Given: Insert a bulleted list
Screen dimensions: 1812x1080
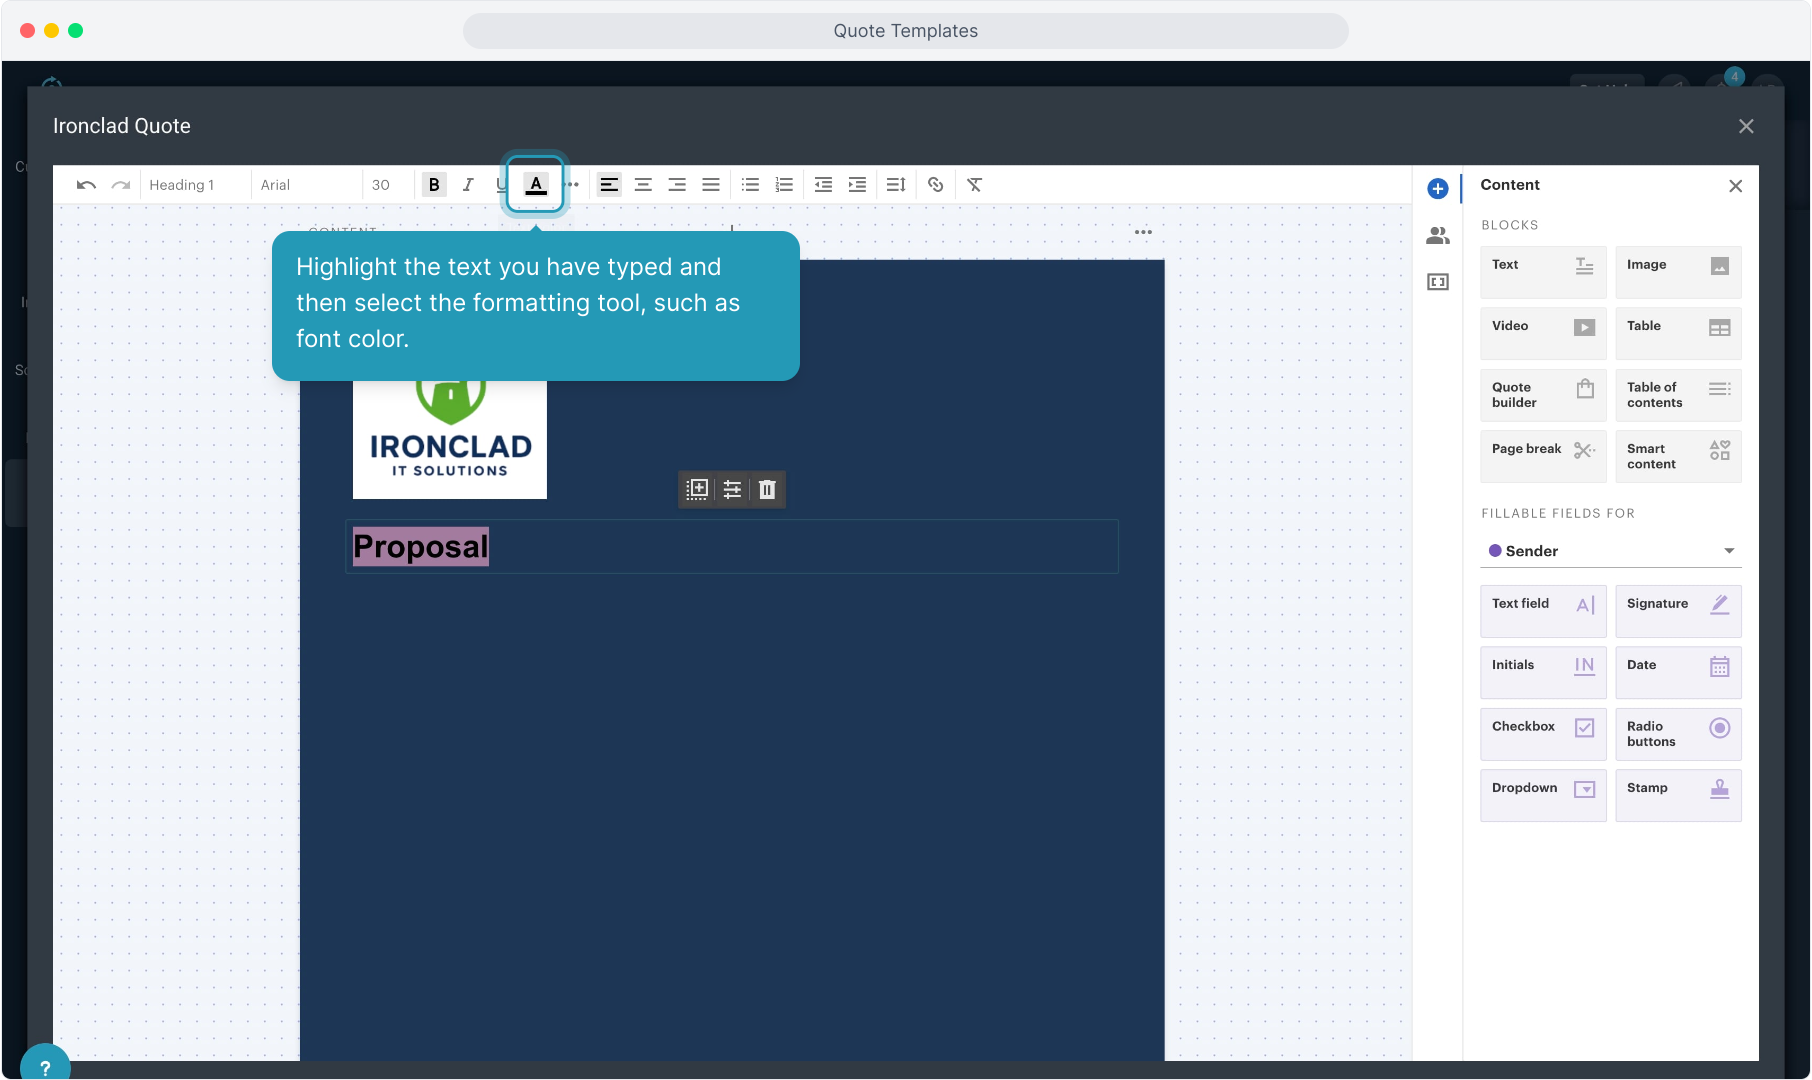Looking at the screenshot, I should tap(750, 185).
